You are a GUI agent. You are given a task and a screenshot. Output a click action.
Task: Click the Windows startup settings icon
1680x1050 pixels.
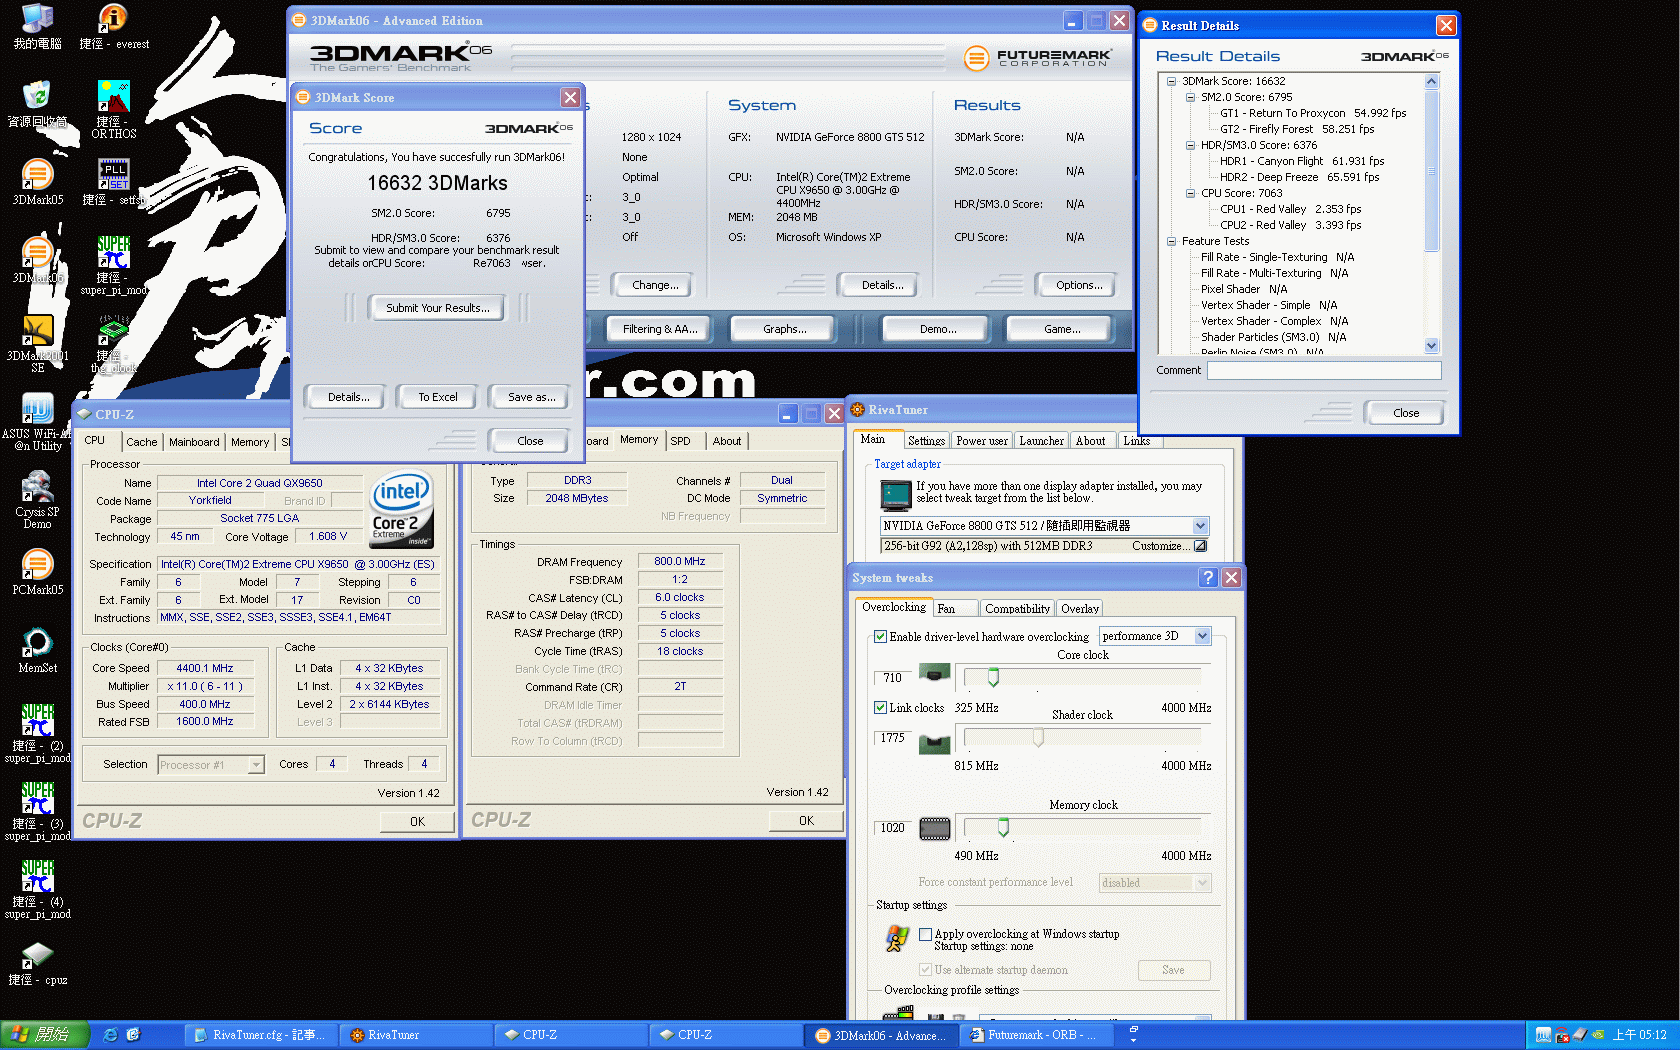[897, 938]
